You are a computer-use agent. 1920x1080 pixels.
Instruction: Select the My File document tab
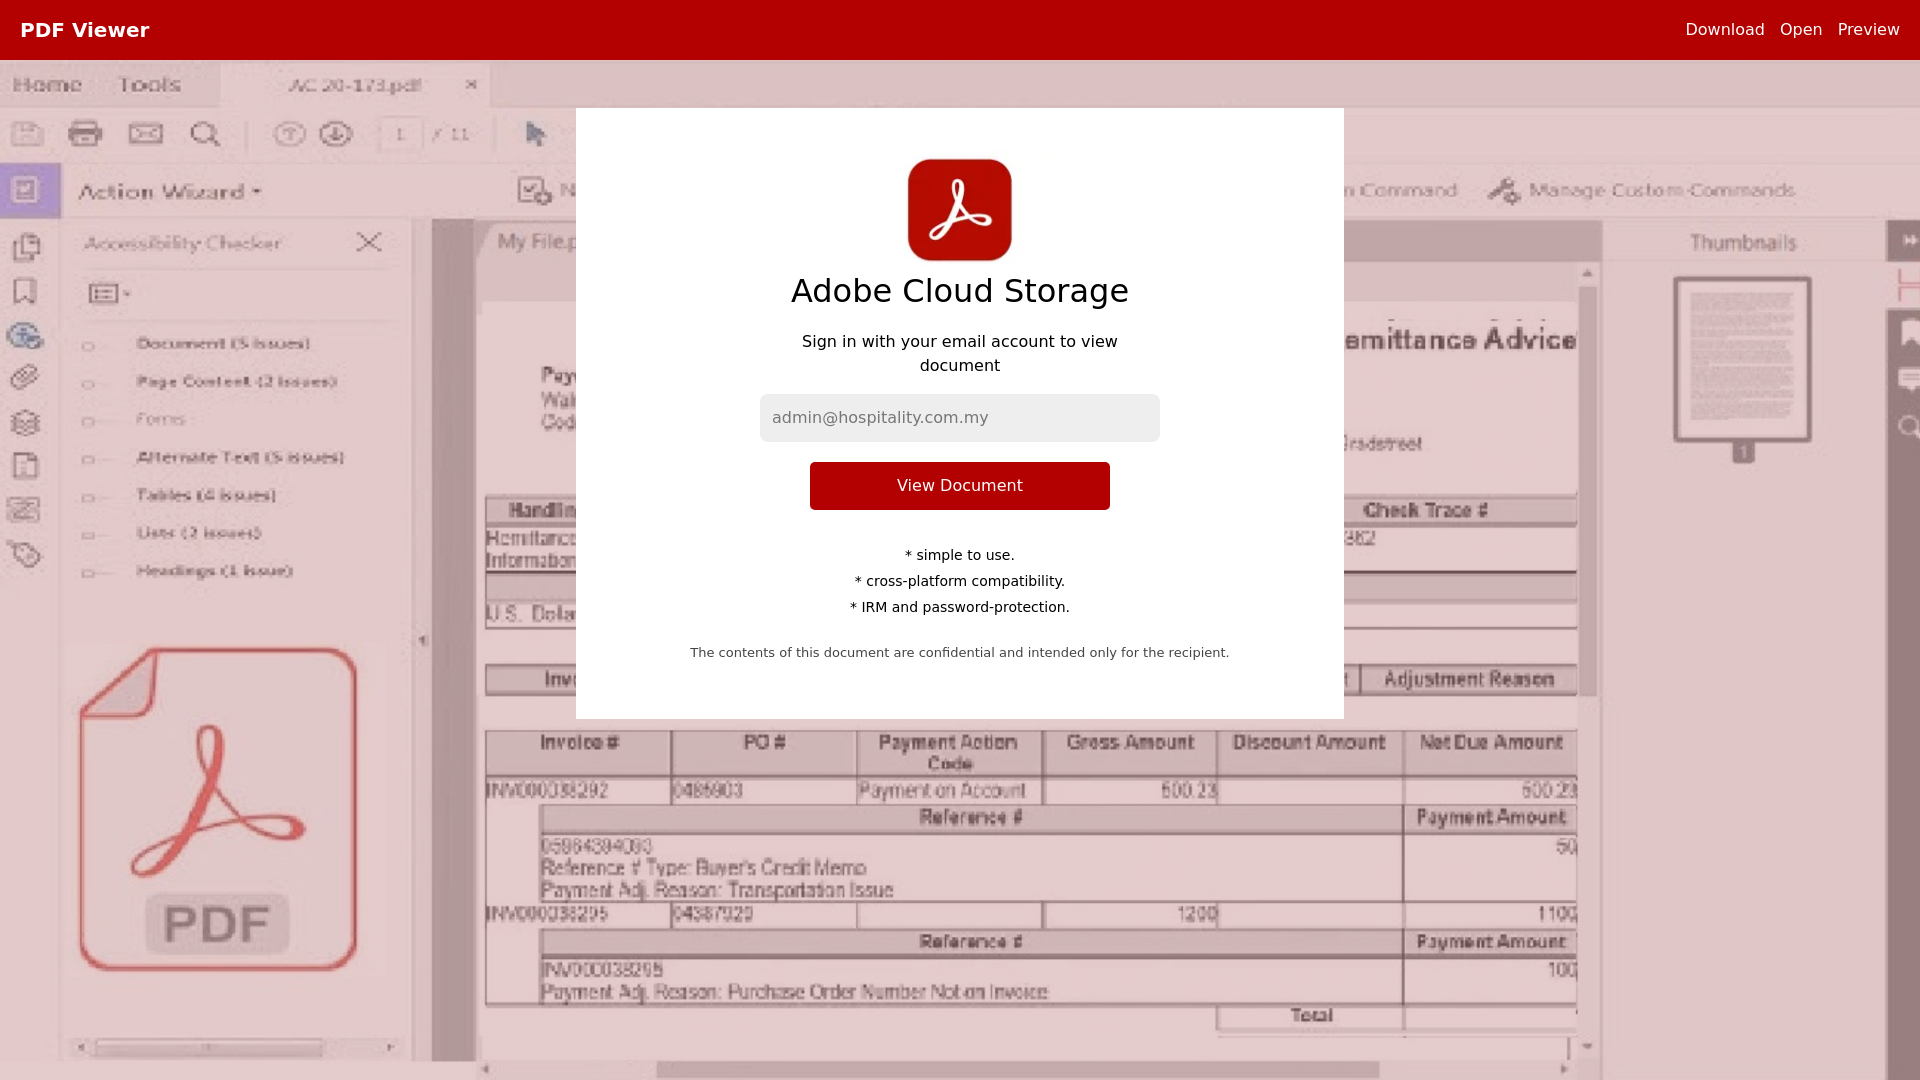point(537,242)
